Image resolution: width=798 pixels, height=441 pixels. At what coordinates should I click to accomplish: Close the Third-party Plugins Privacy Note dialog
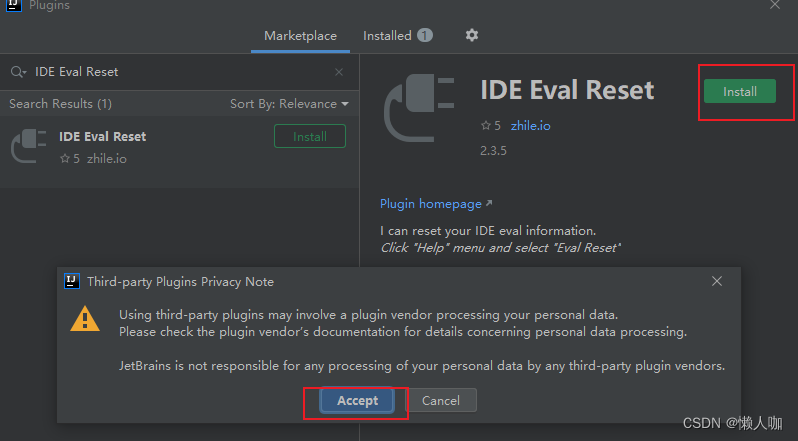pyautogui.click(x=717, y=281)
